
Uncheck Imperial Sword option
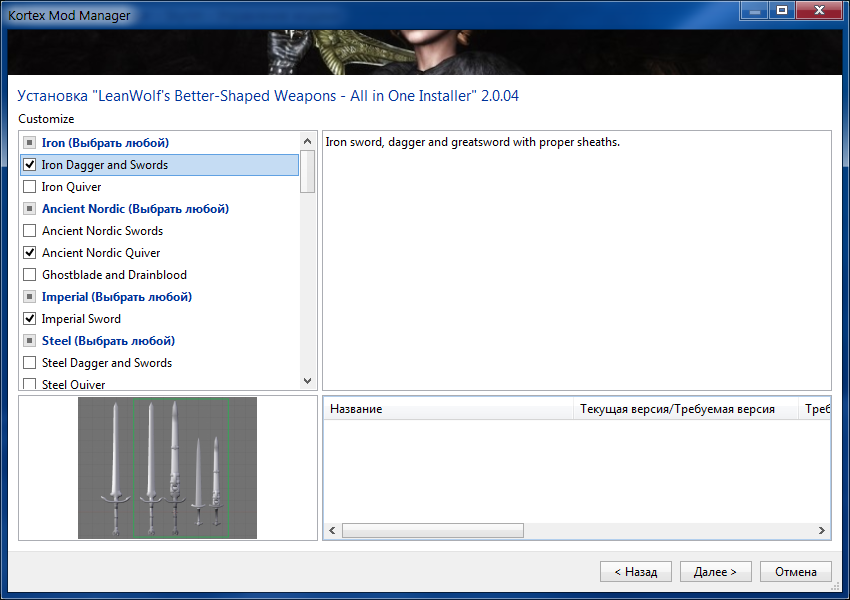click(x=30, y=319)
